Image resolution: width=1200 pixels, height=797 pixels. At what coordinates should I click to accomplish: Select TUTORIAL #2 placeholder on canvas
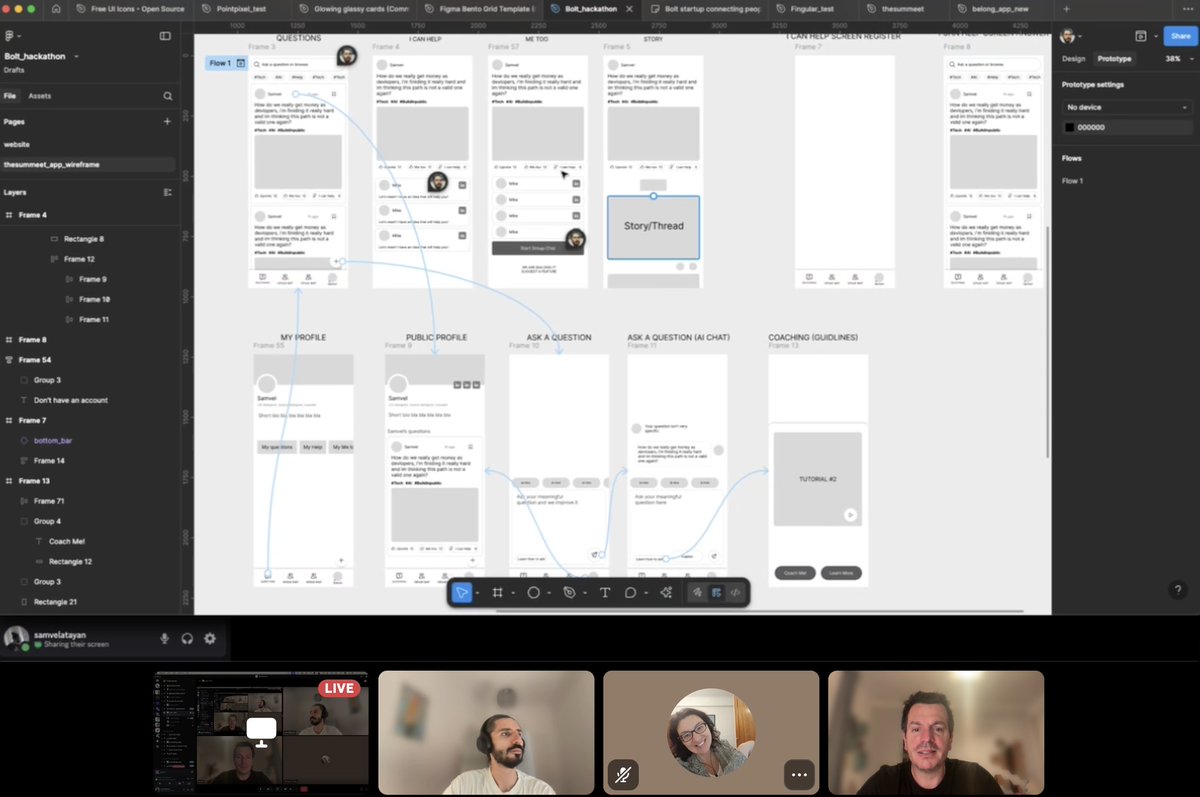click(817, 479)
